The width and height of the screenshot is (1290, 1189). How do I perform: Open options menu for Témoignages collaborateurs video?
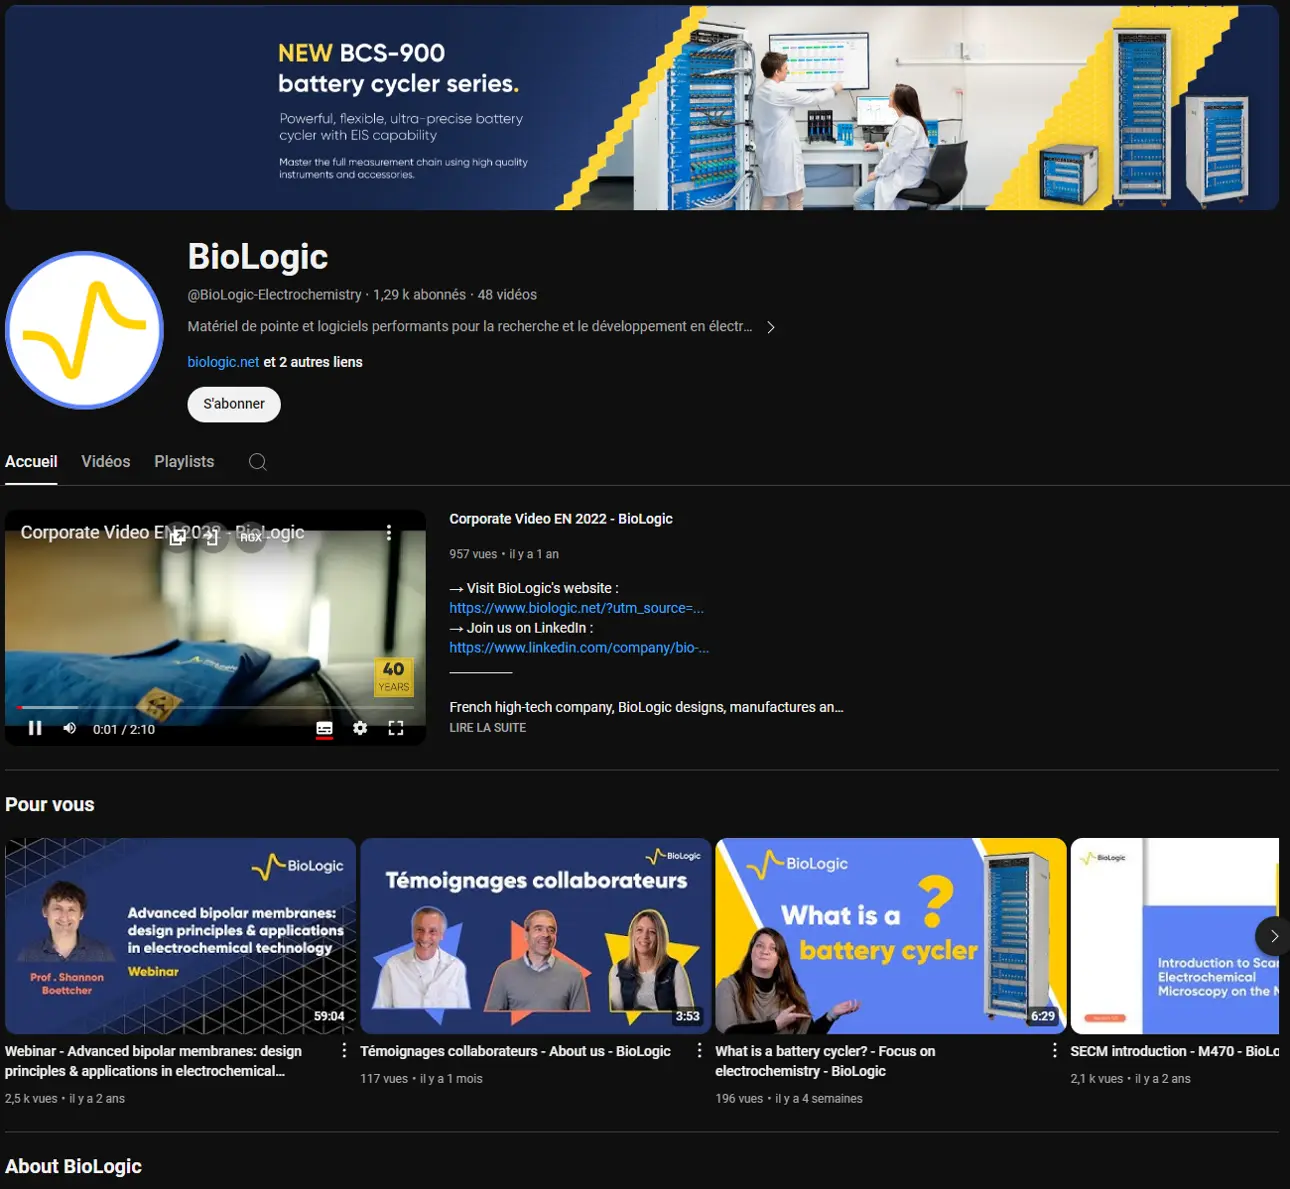(x=699, y=1051)
